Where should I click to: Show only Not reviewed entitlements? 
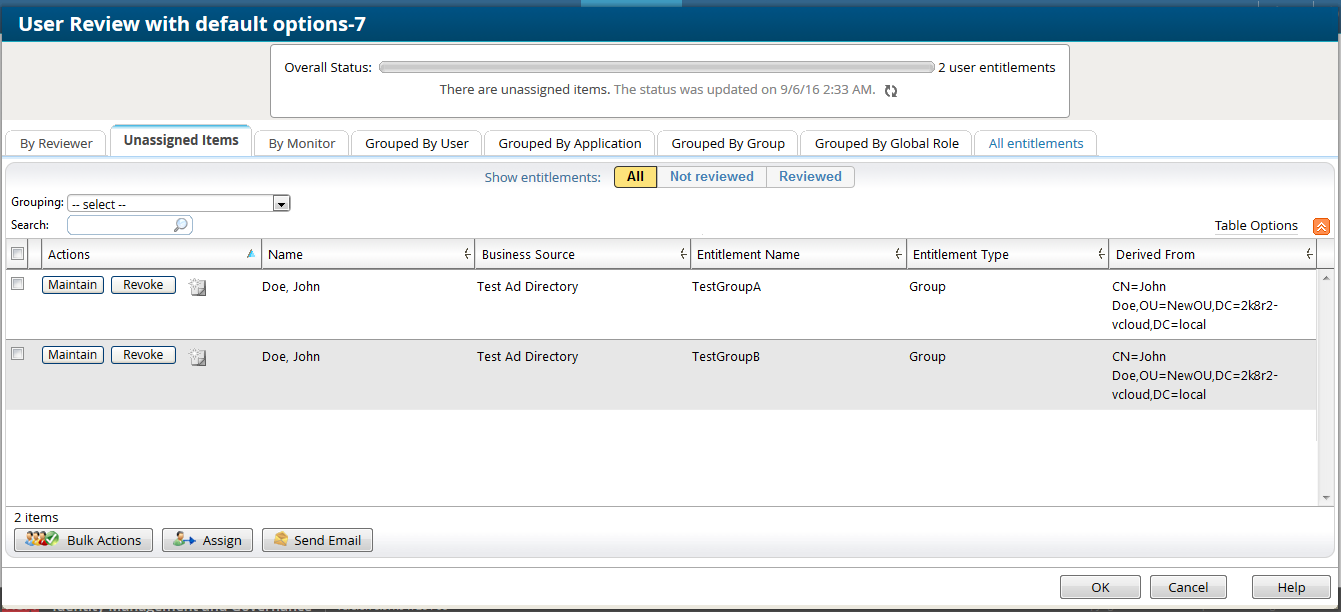(711, 177)
